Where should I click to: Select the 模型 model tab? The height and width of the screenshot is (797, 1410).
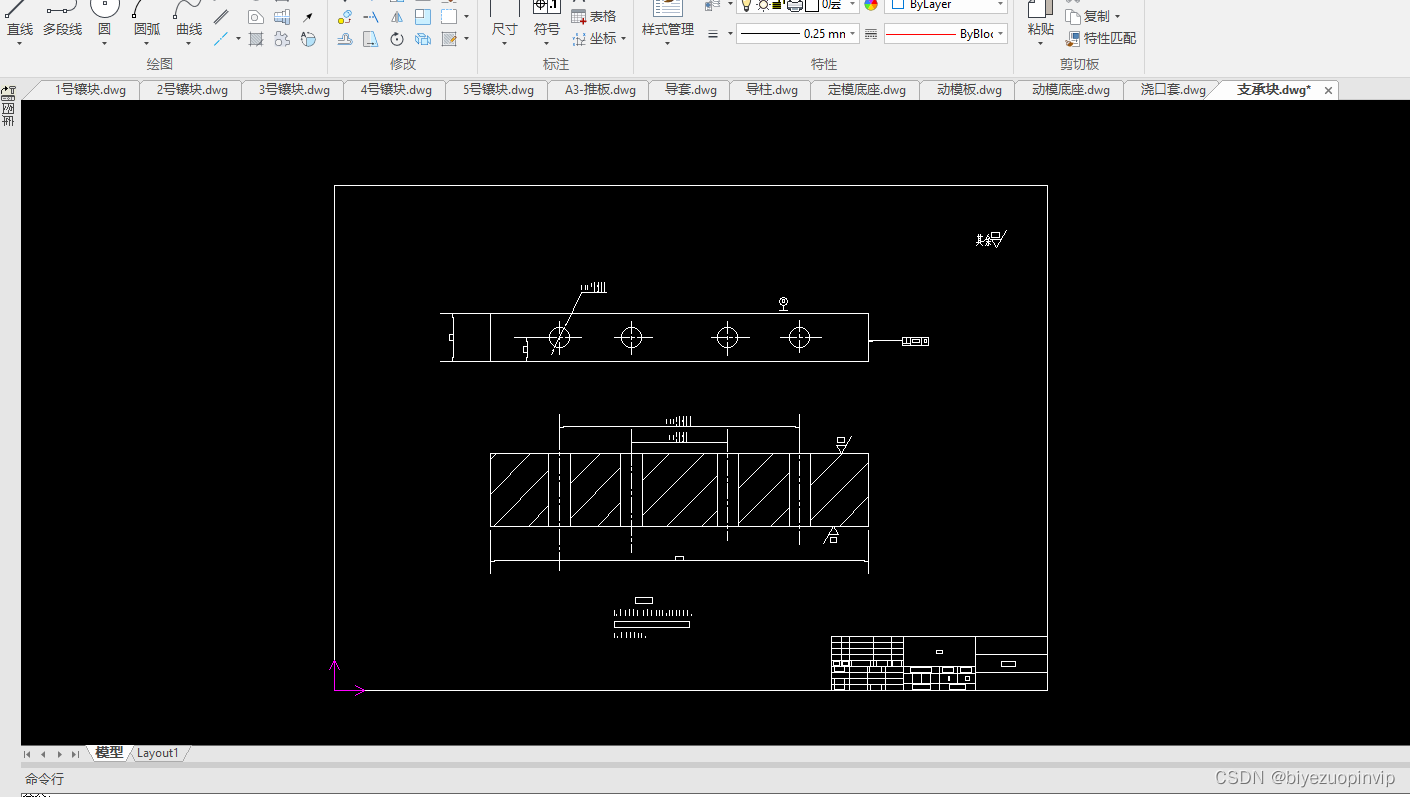click(x=109, y=753)
